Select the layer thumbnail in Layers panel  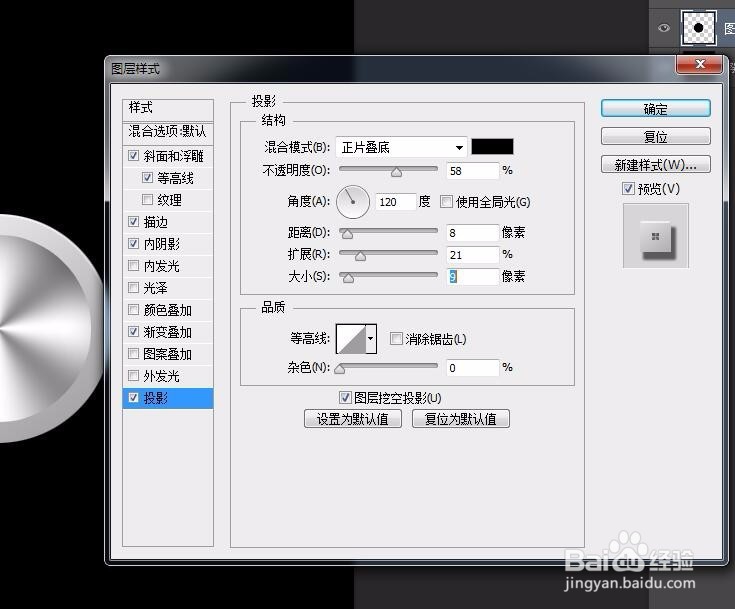(x=698, y=28)
